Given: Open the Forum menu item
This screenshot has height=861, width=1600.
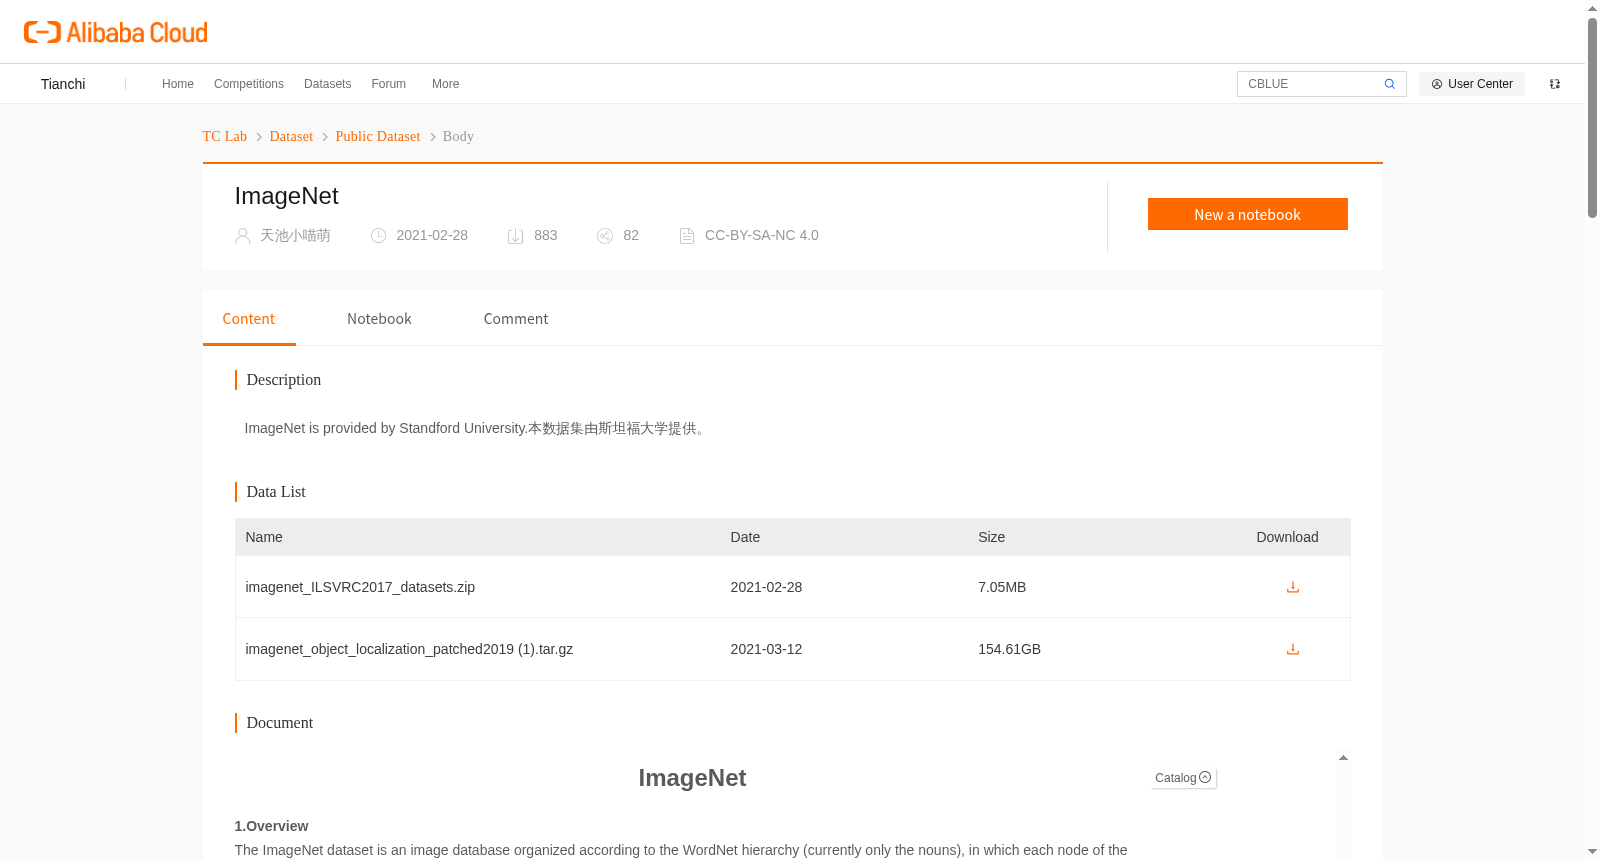Looking at the screenshot, I should (x=388, y=84).
